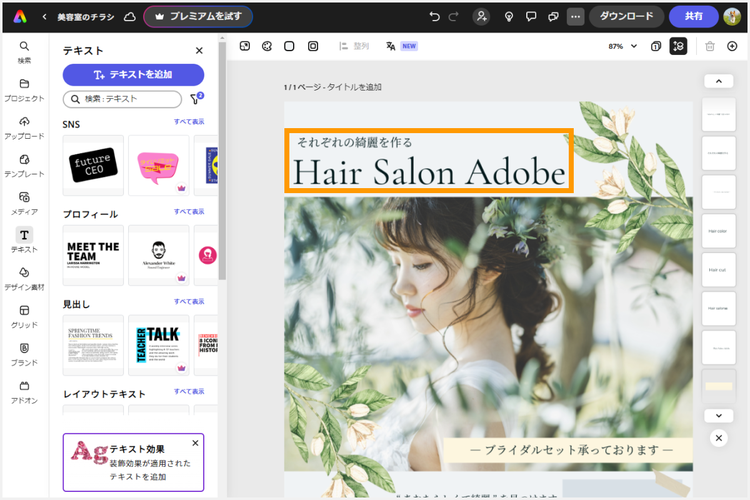
Task: Open the text filter icon
Action: [197, 98]
